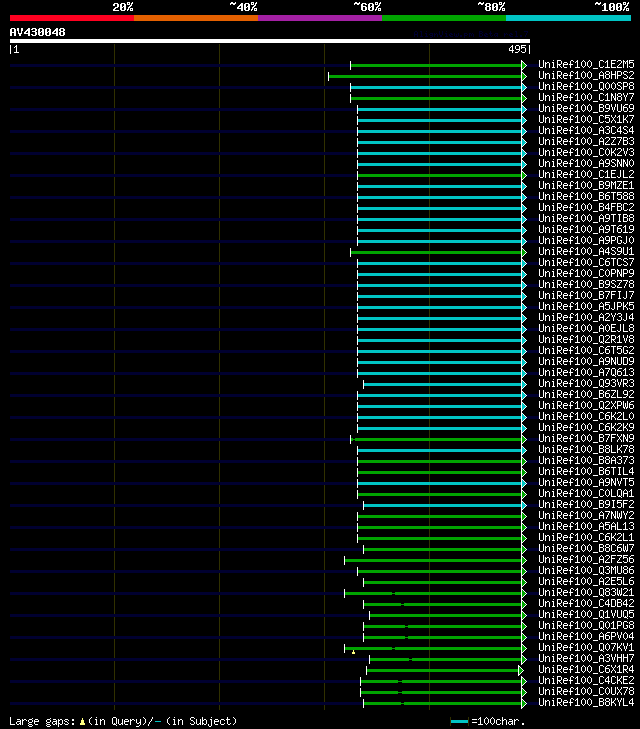This screenshot has height=729, width=640.
Task: Open hit UniRef100_A2E5L6
Action: tap(586, 582)
